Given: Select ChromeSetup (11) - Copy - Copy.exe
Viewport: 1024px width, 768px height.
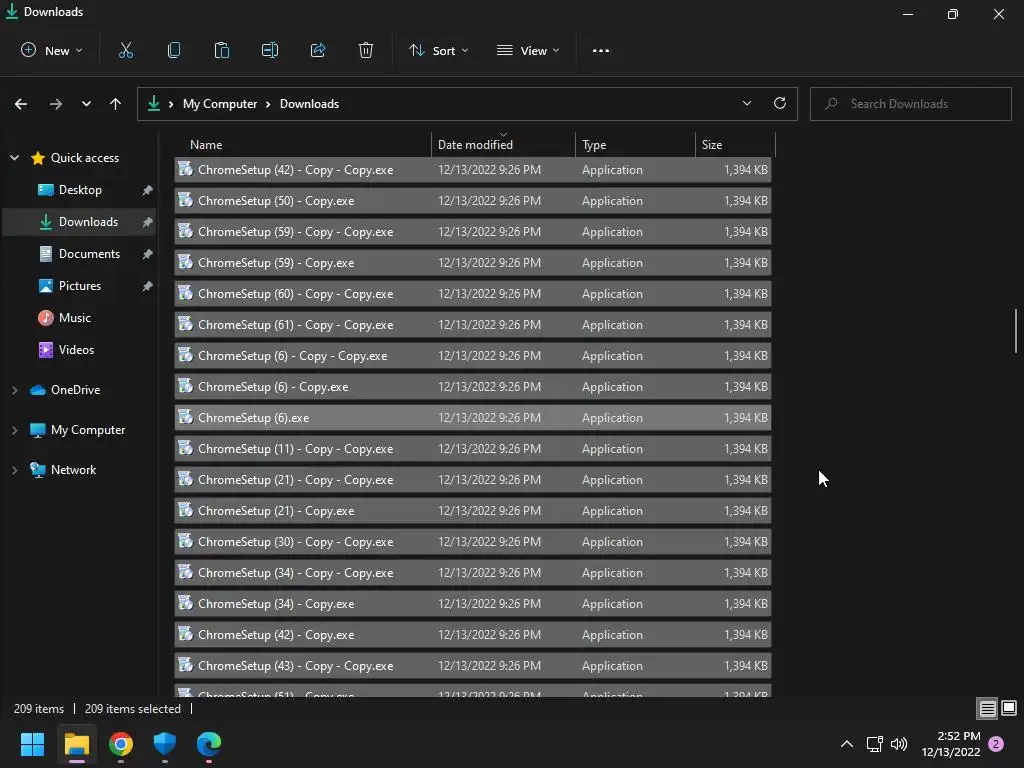Looking at the screenshot, I should [x=473, y=449].
